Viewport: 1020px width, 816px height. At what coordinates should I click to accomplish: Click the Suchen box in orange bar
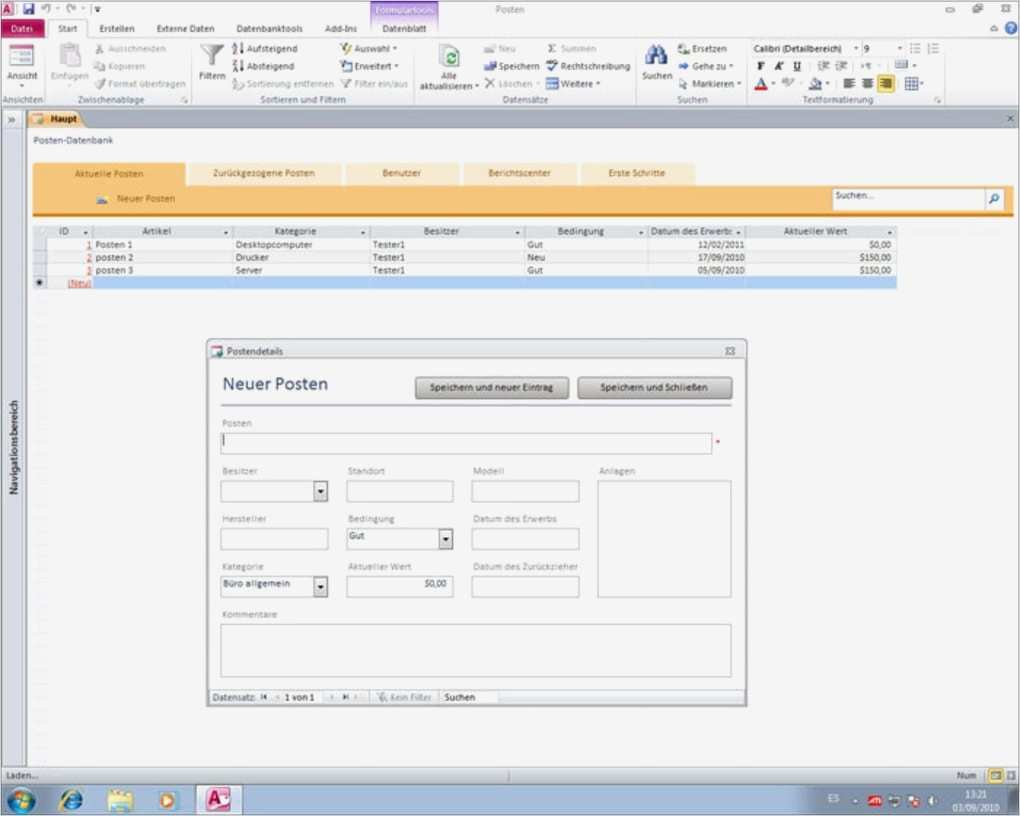[909, 198]
